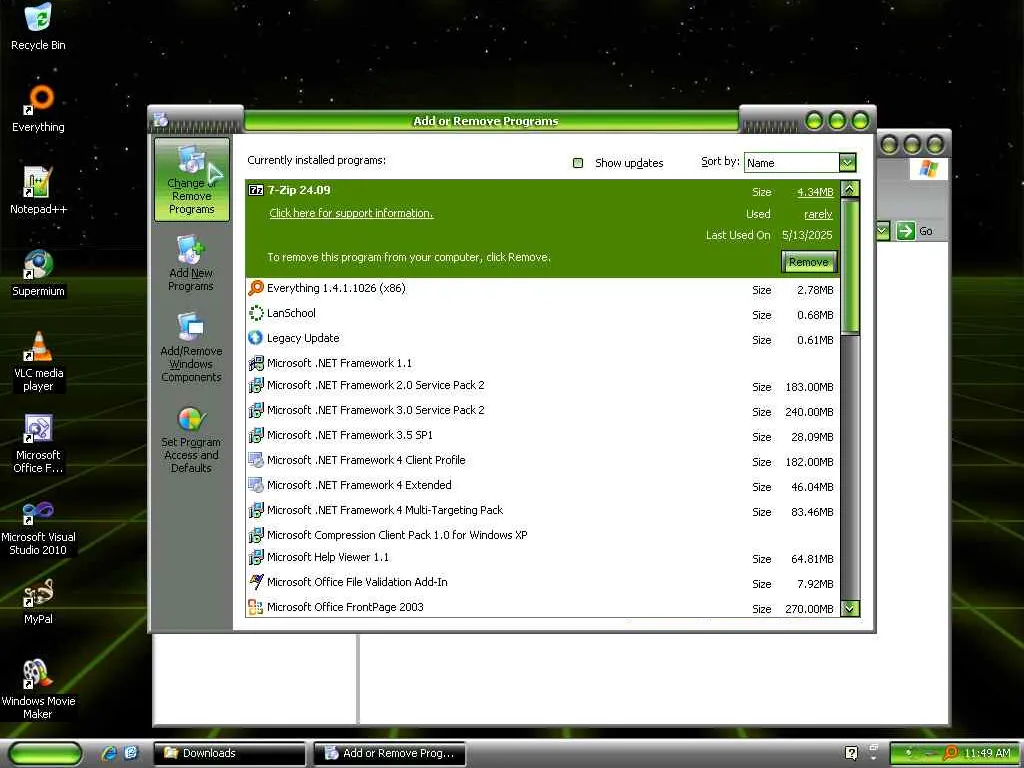This screenshot has height=768, width=1024.
Task: Open Add/Remove Windows Components
Action: [x=191, y=347]
